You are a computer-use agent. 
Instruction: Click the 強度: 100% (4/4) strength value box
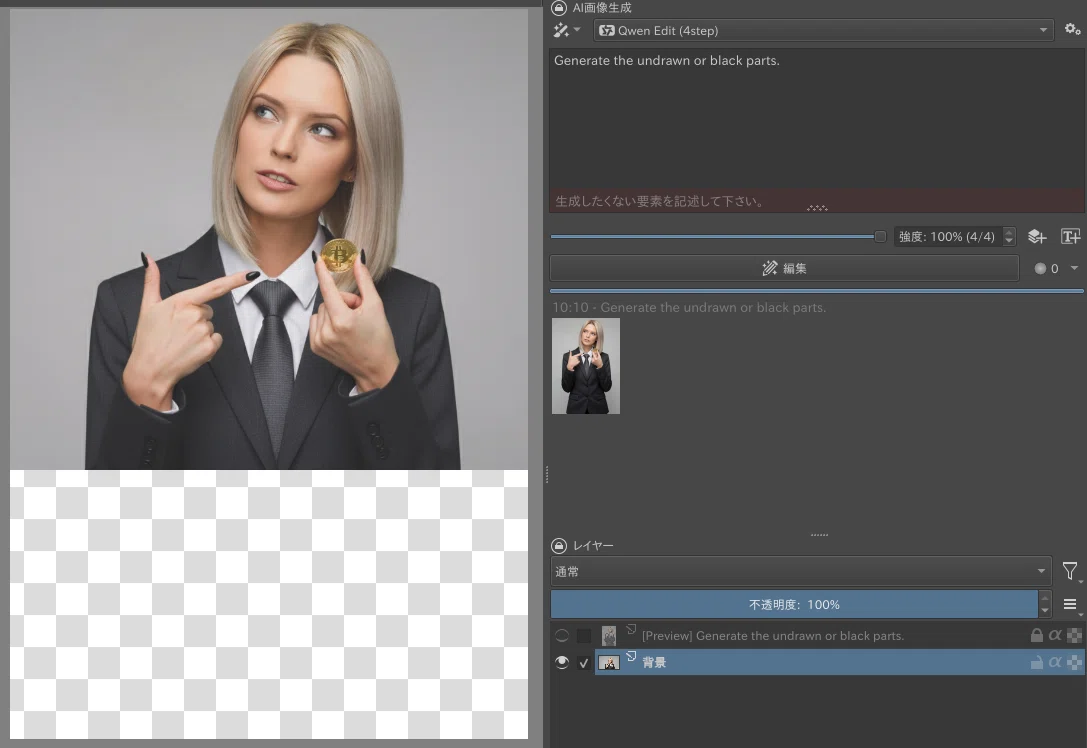948,236
